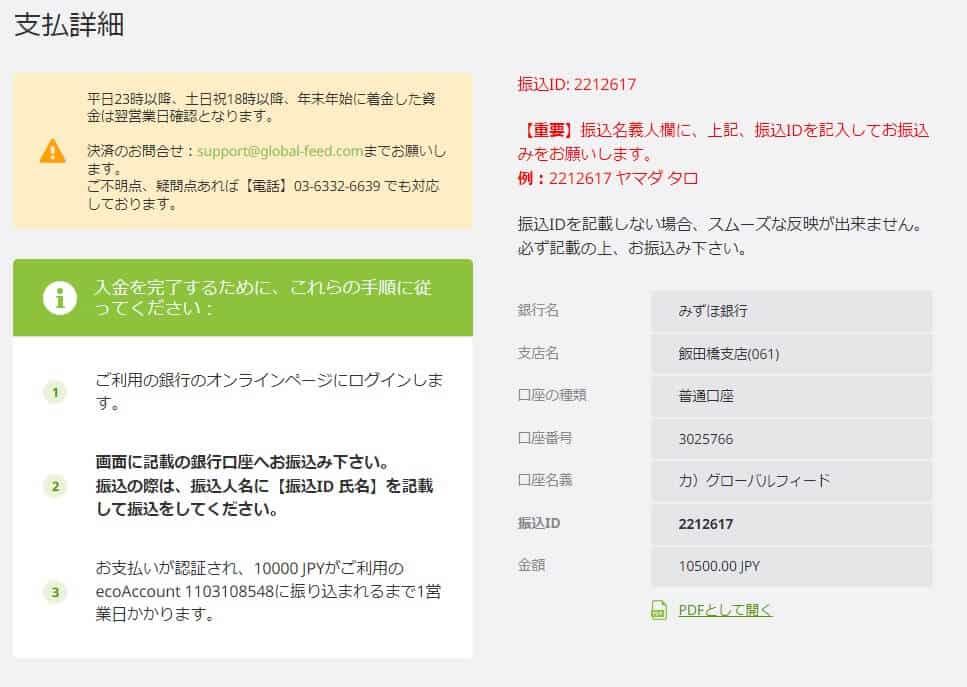The width and height of the screenshot is (967, 687).
Task: Click the 口座名義 label
Action: click(x=545, y=480)
